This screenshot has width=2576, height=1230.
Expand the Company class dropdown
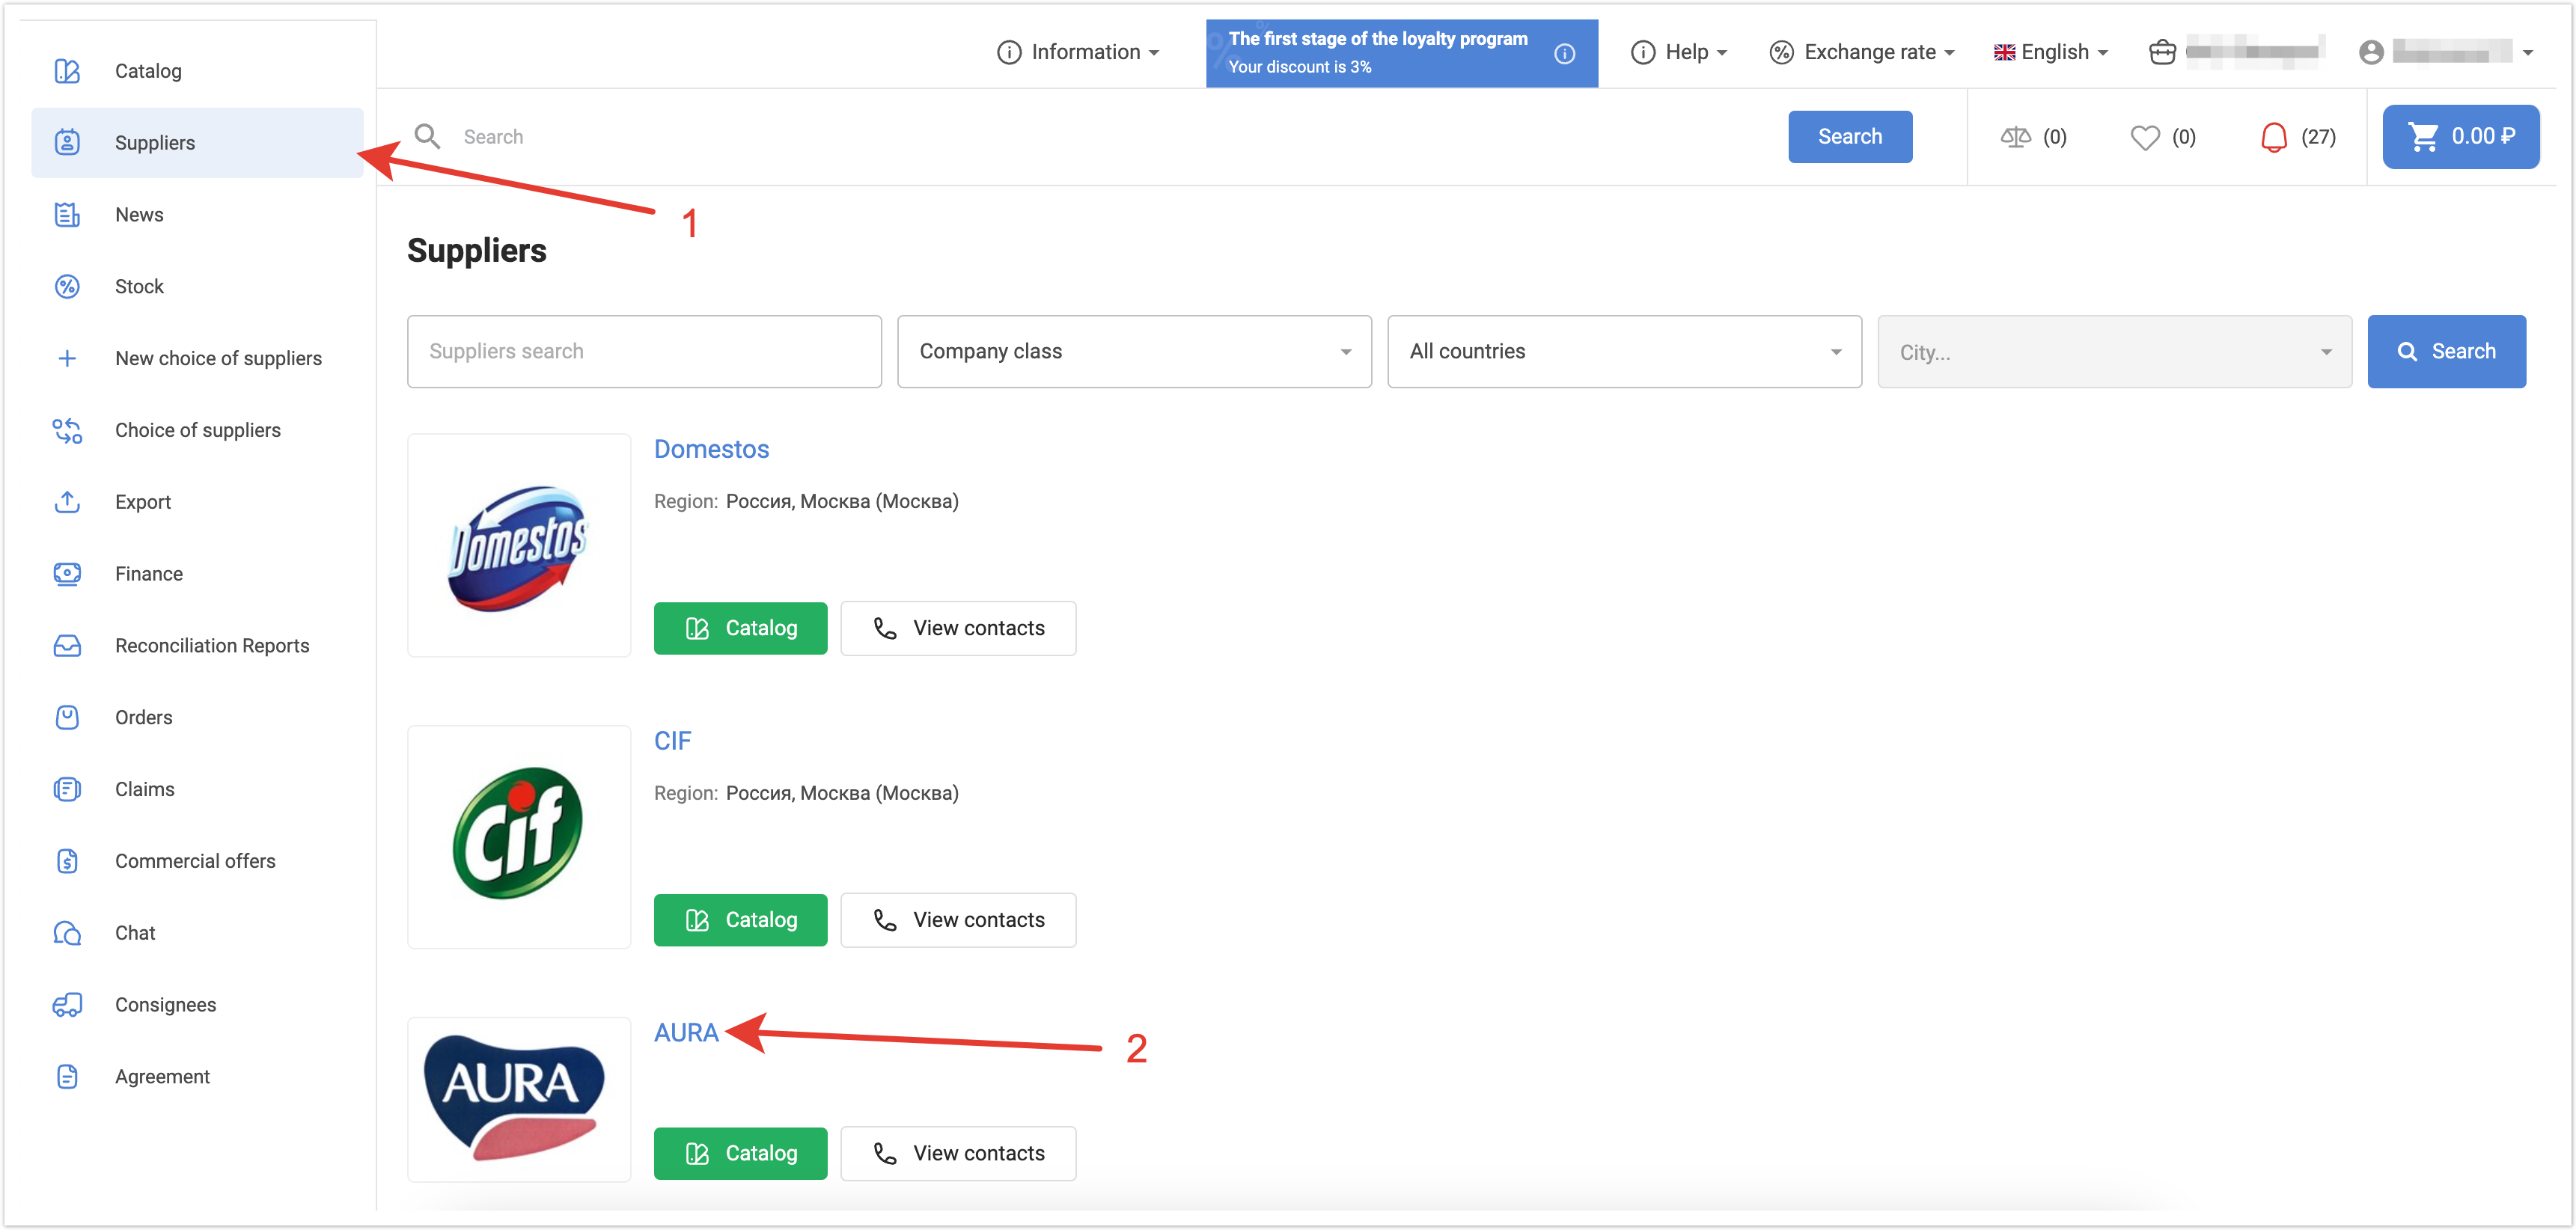coord(1134,351)
